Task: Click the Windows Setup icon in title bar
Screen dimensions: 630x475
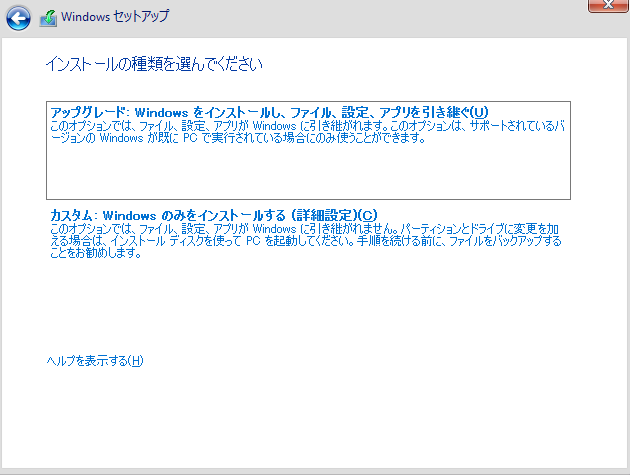Action: tap(48, 18)
